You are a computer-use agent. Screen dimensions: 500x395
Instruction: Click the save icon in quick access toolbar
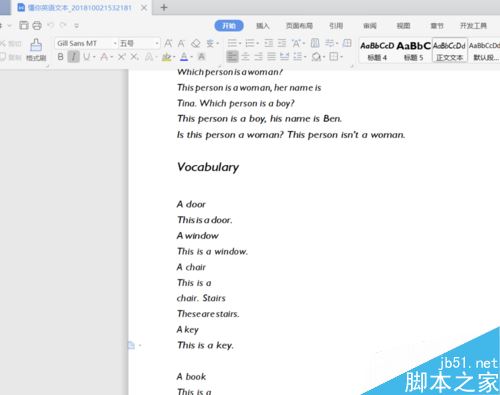coord(24,25)
